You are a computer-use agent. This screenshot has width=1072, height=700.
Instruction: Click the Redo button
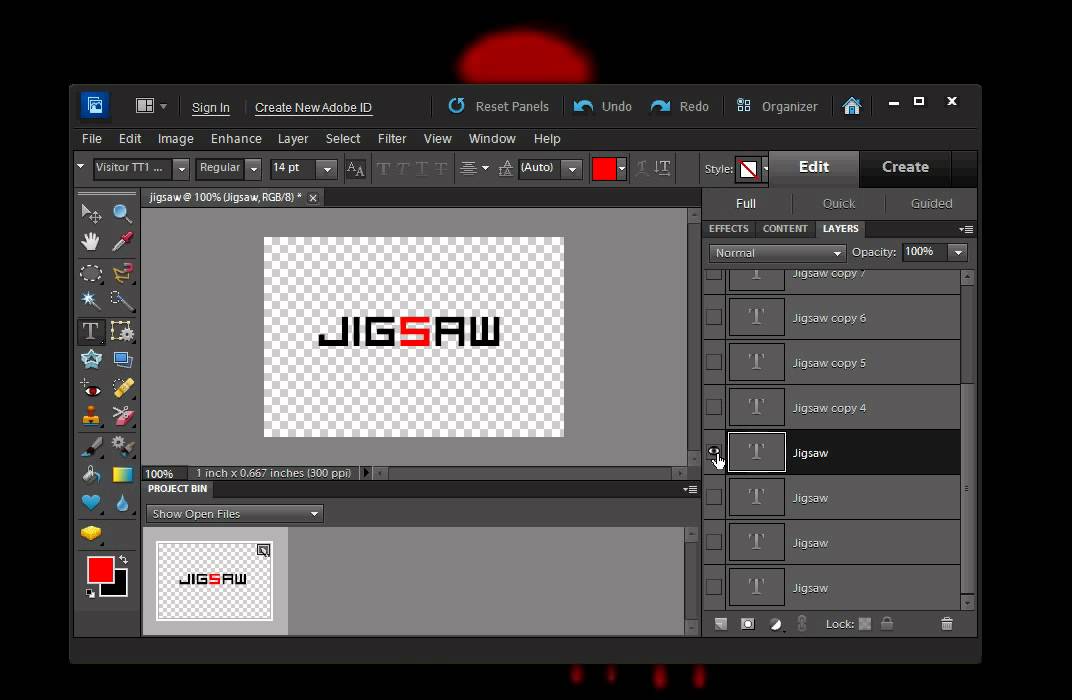pyautogui.click(x=679, y=107)
